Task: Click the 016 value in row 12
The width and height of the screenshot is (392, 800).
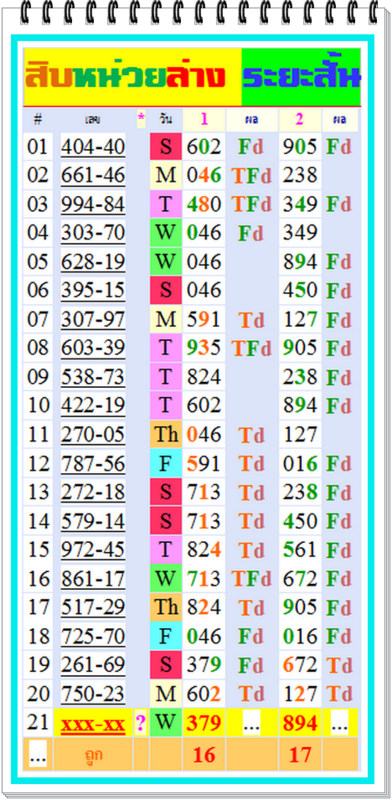Action: [300, 463]
